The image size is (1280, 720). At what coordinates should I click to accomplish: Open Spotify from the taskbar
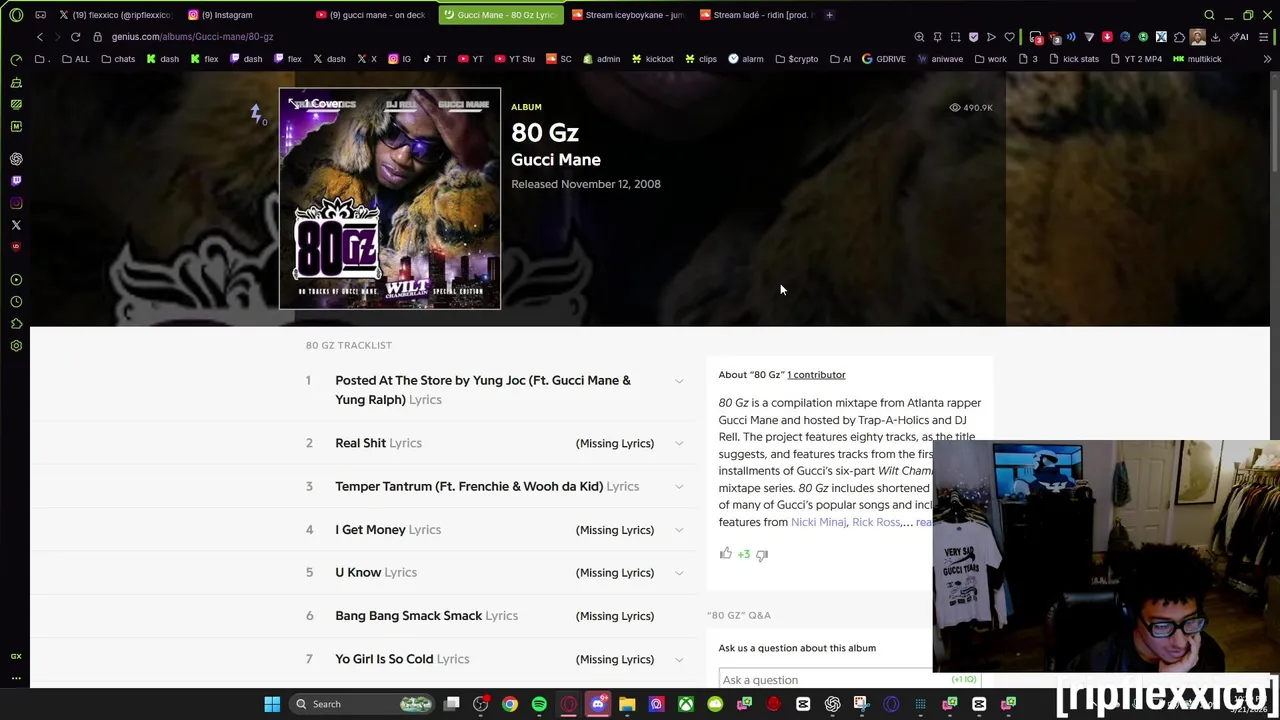539,704
